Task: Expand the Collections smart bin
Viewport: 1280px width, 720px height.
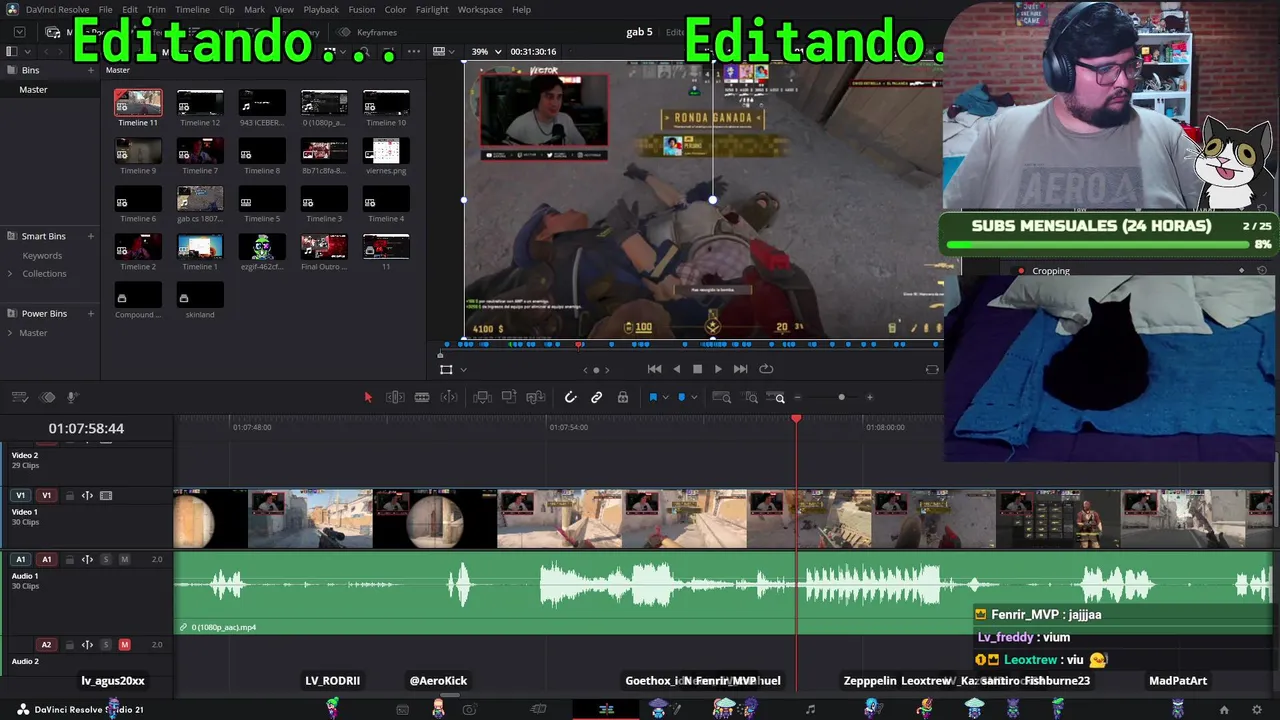Action: (10, 273)
